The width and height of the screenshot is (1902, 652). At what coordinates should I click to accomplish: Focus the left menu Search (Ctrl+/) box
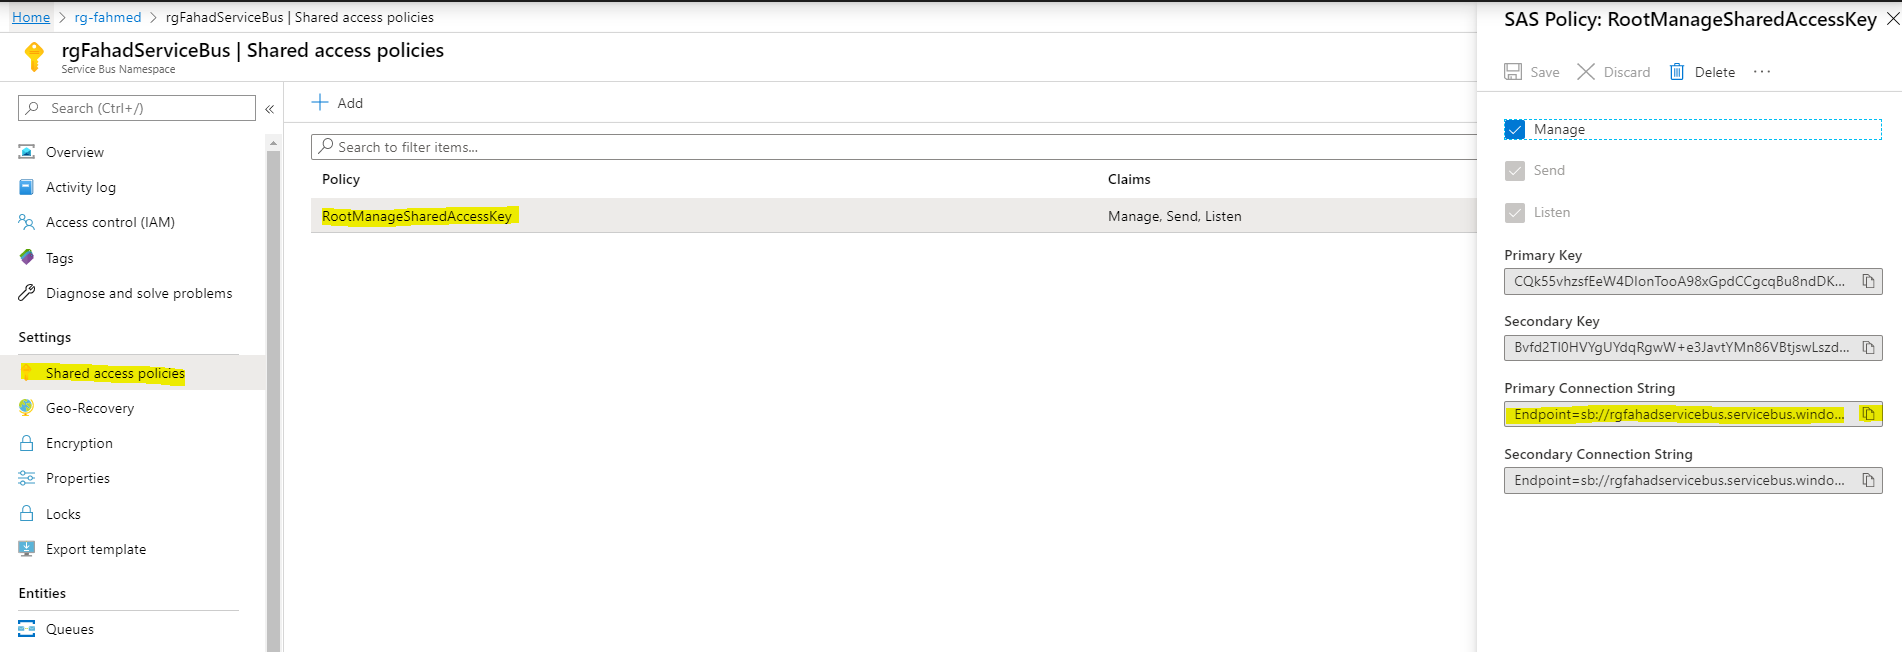click(x=137, y=108)
